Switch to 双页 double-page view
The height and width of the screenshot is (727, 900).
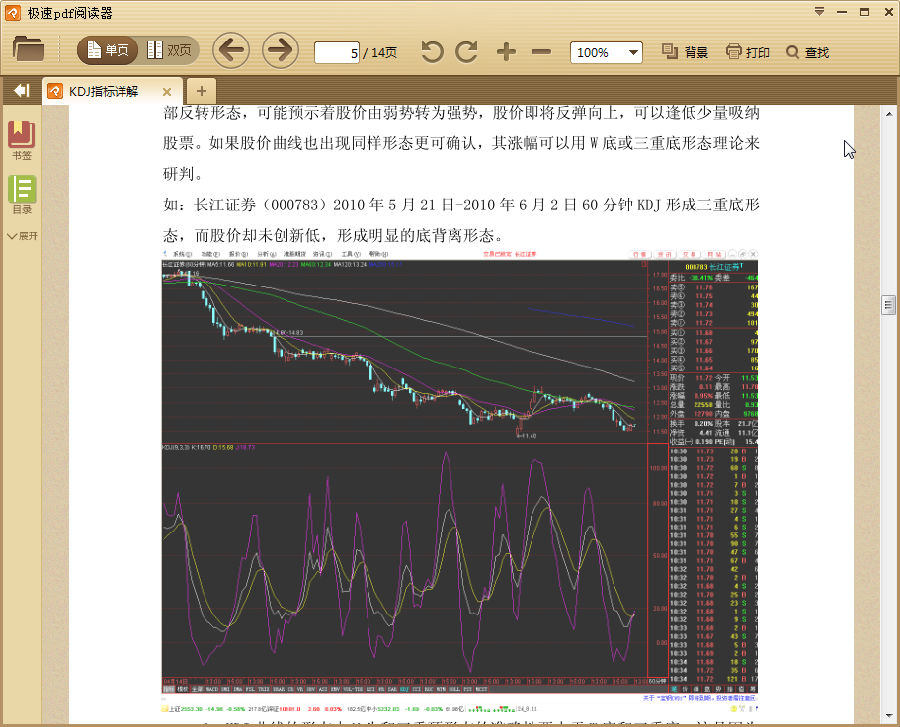coord(169,50)
